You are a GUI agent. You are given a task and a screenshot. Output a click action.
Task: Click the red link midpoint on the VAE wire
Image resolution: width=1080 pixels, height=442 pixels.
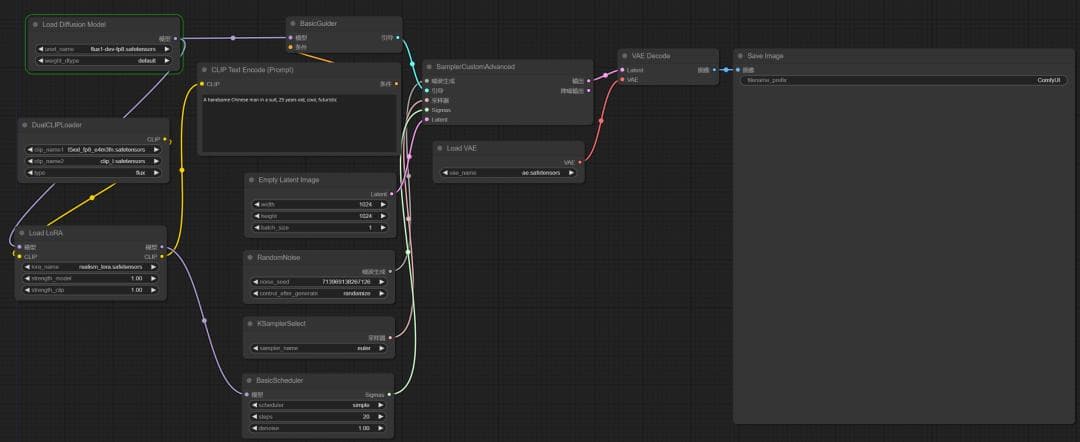coord(601,120)
